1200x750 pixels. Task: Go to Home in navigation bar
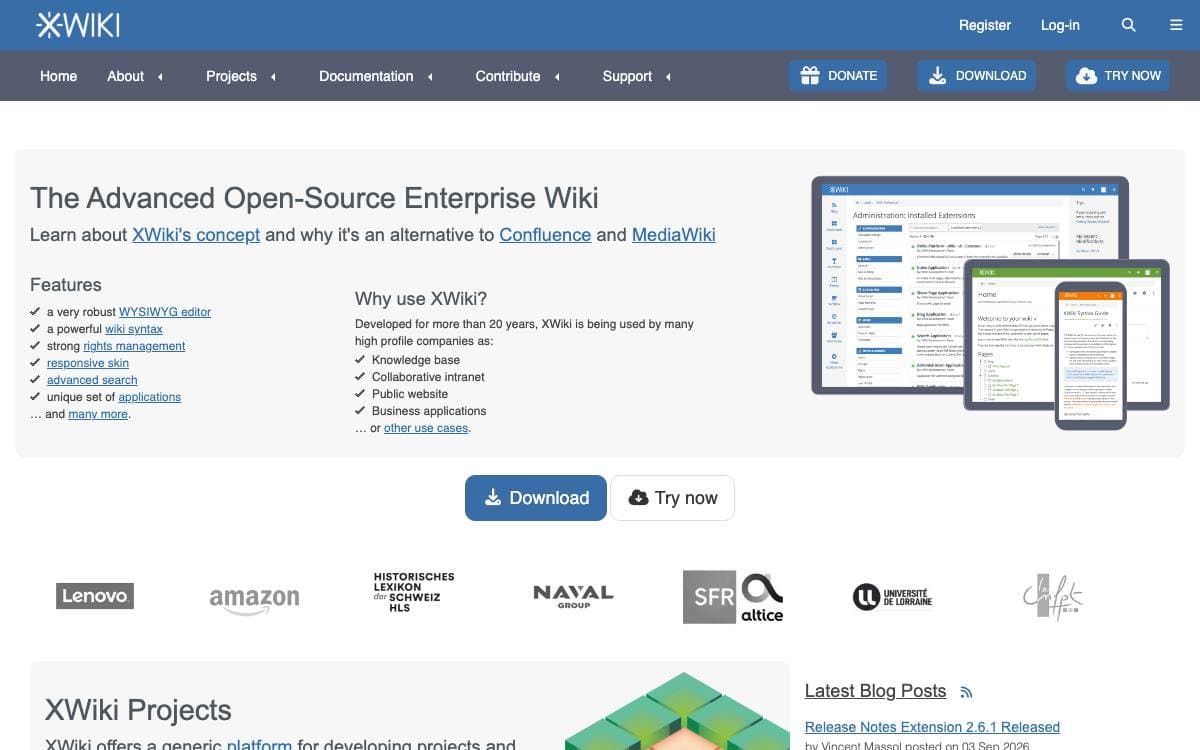click(x=58, y=76)
